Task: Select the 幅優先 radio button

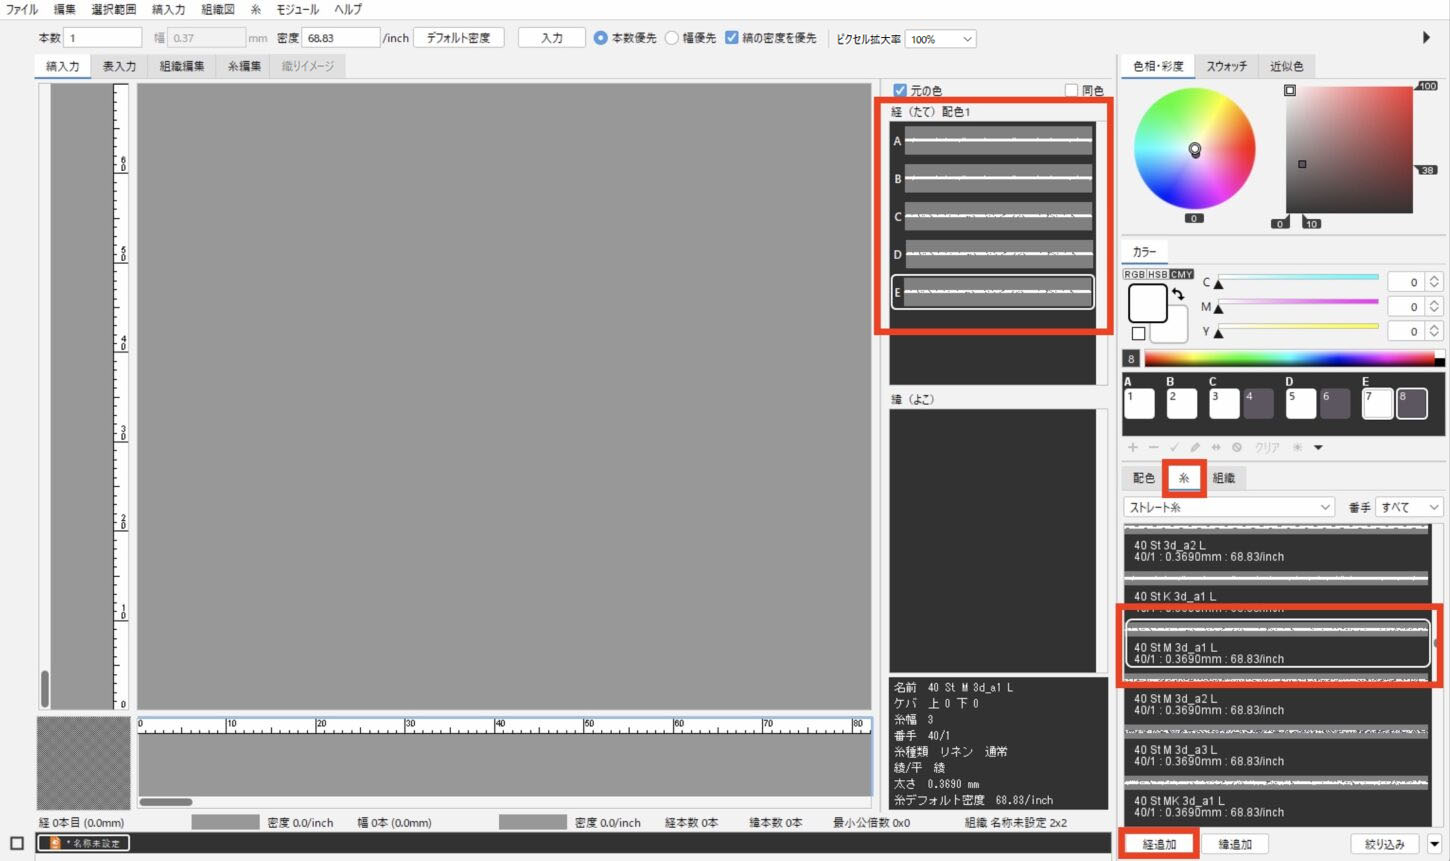Action: 672,38
